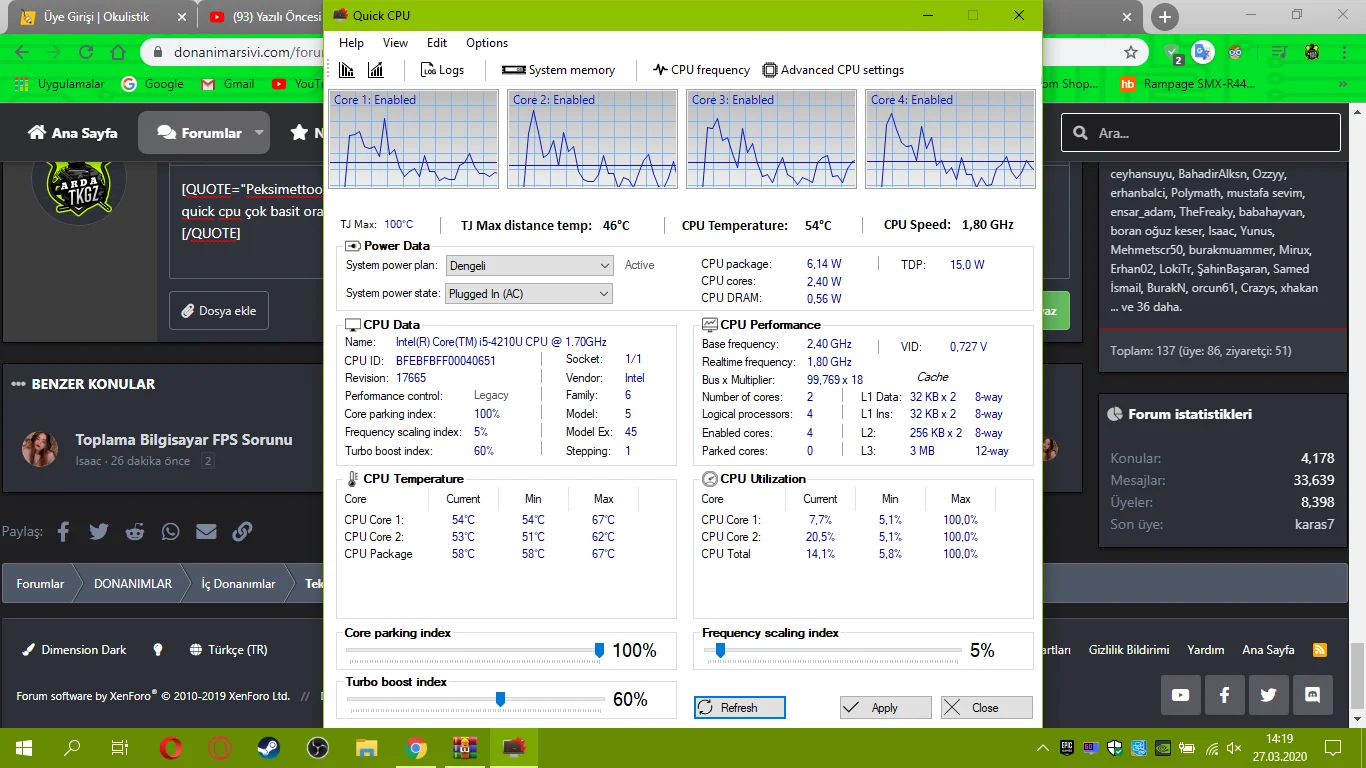
Task: Click the Quick CPU taskbar icon
Action: 514,747
